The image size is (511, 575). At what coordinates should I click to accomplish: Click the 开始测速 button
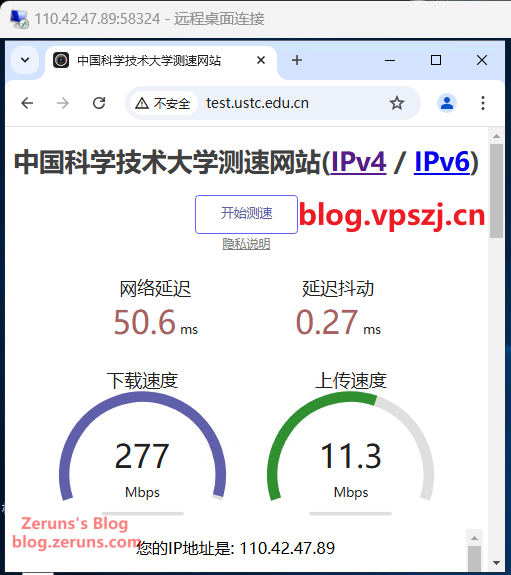click(x=246, y=215)
